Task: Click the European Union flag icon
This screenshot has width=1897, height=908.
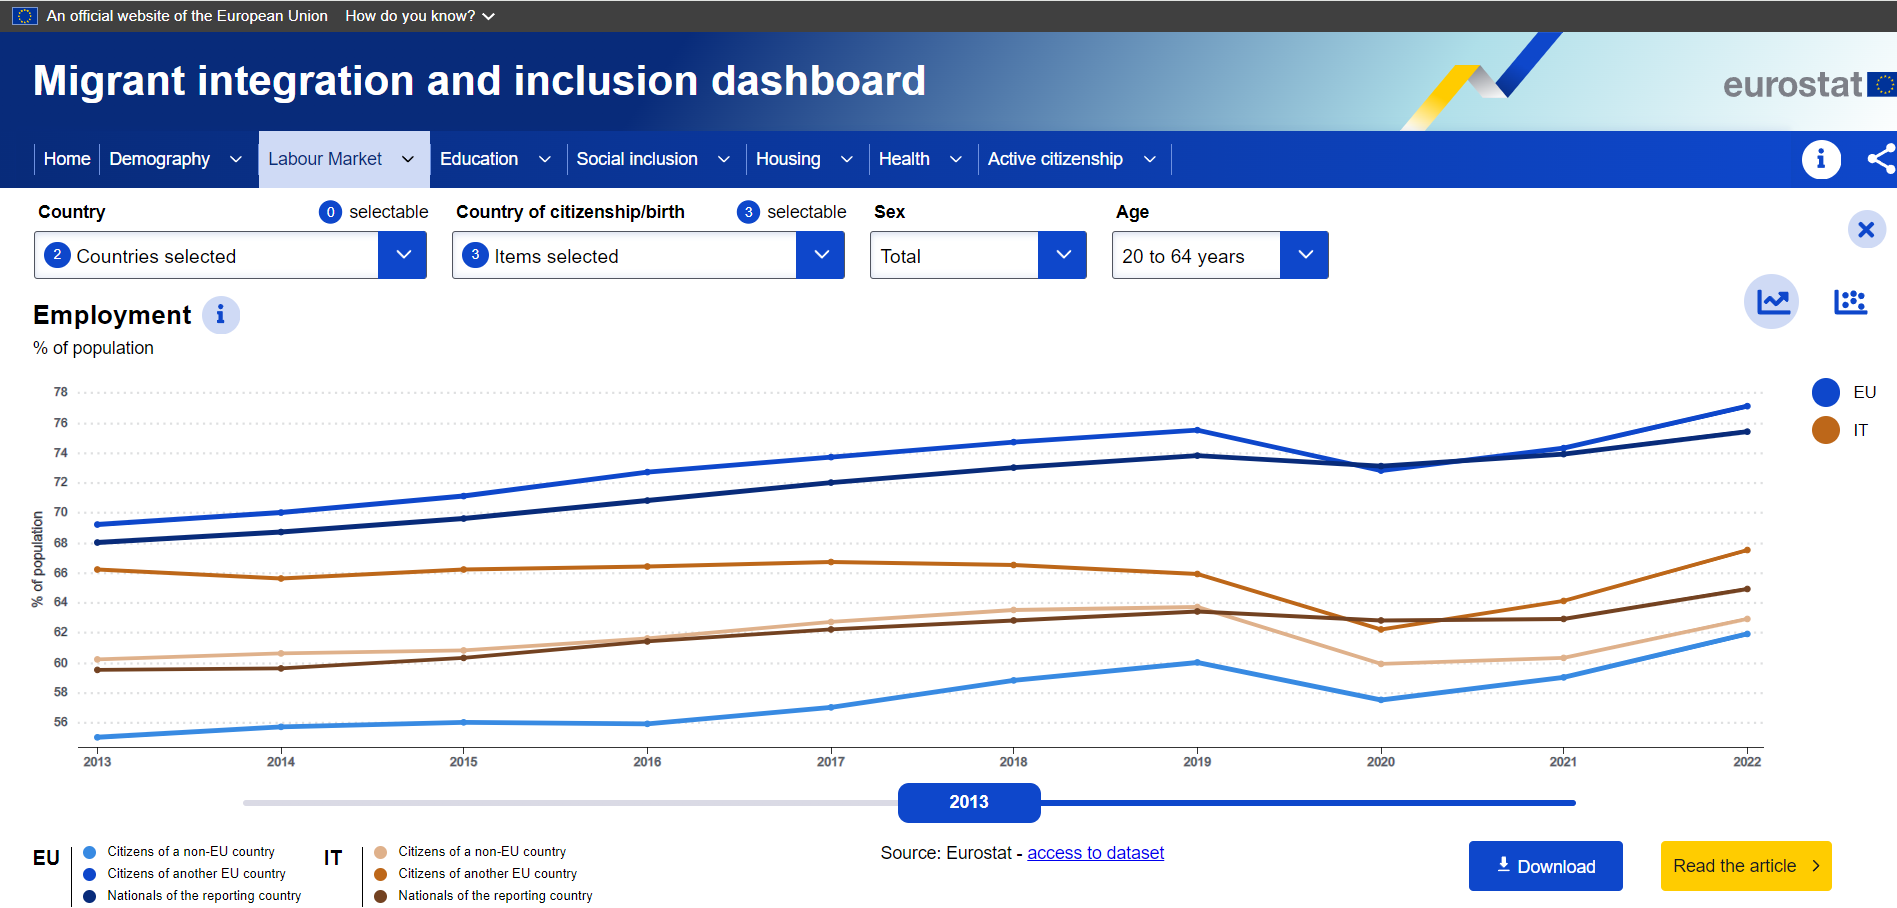Action: (25, 16)
